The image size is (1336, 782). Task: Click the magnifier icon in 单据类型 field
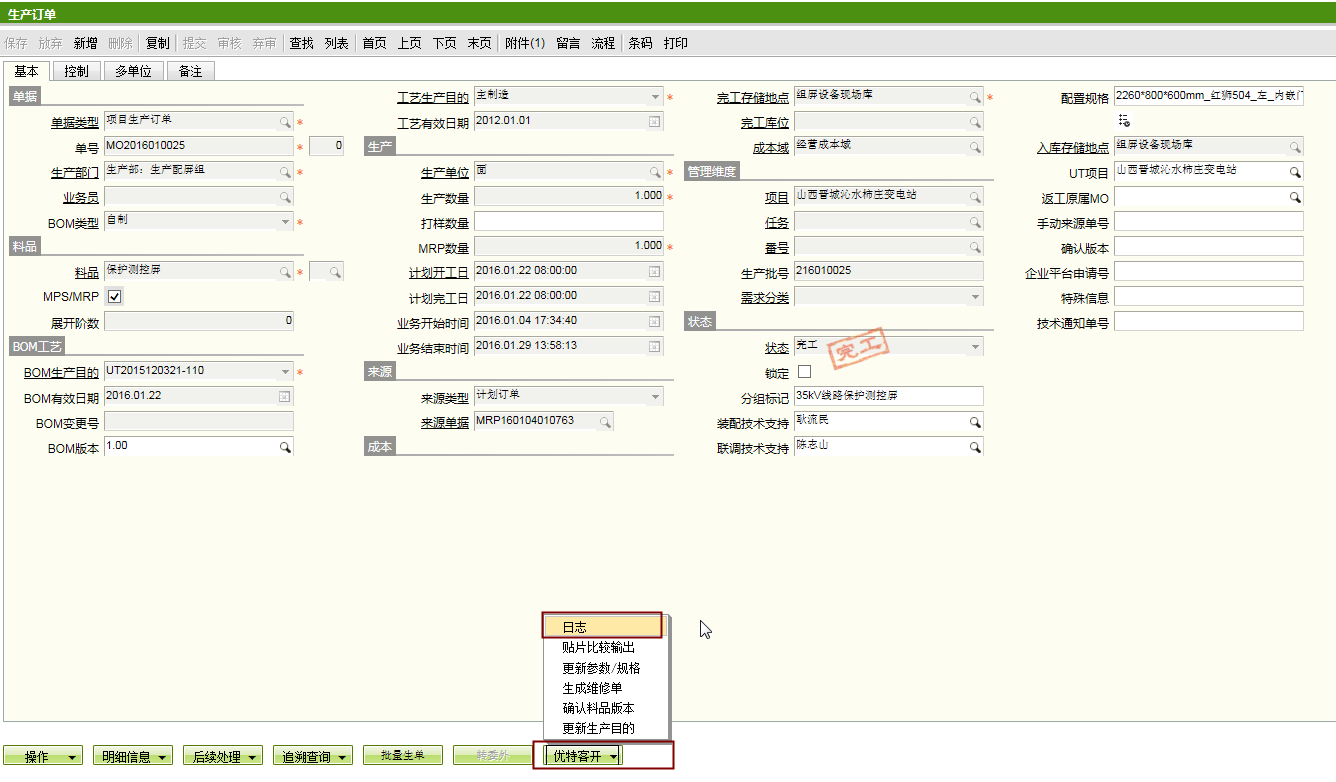[x=285, y=122]
